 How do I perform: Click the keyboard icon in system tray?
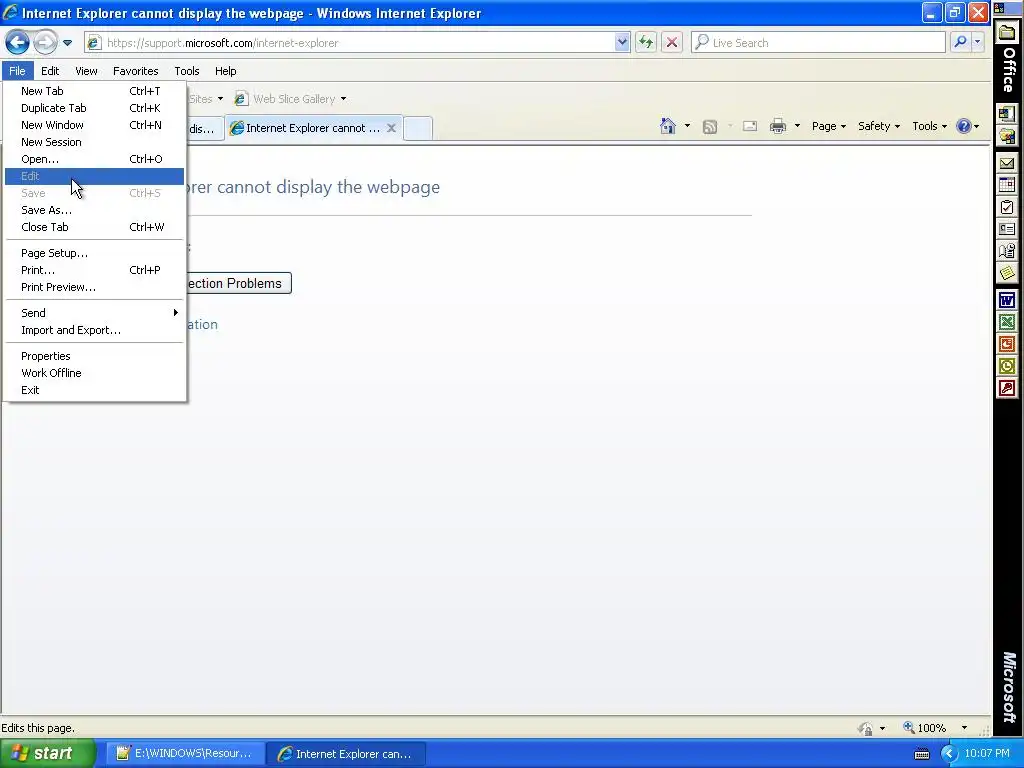(921, 754)
